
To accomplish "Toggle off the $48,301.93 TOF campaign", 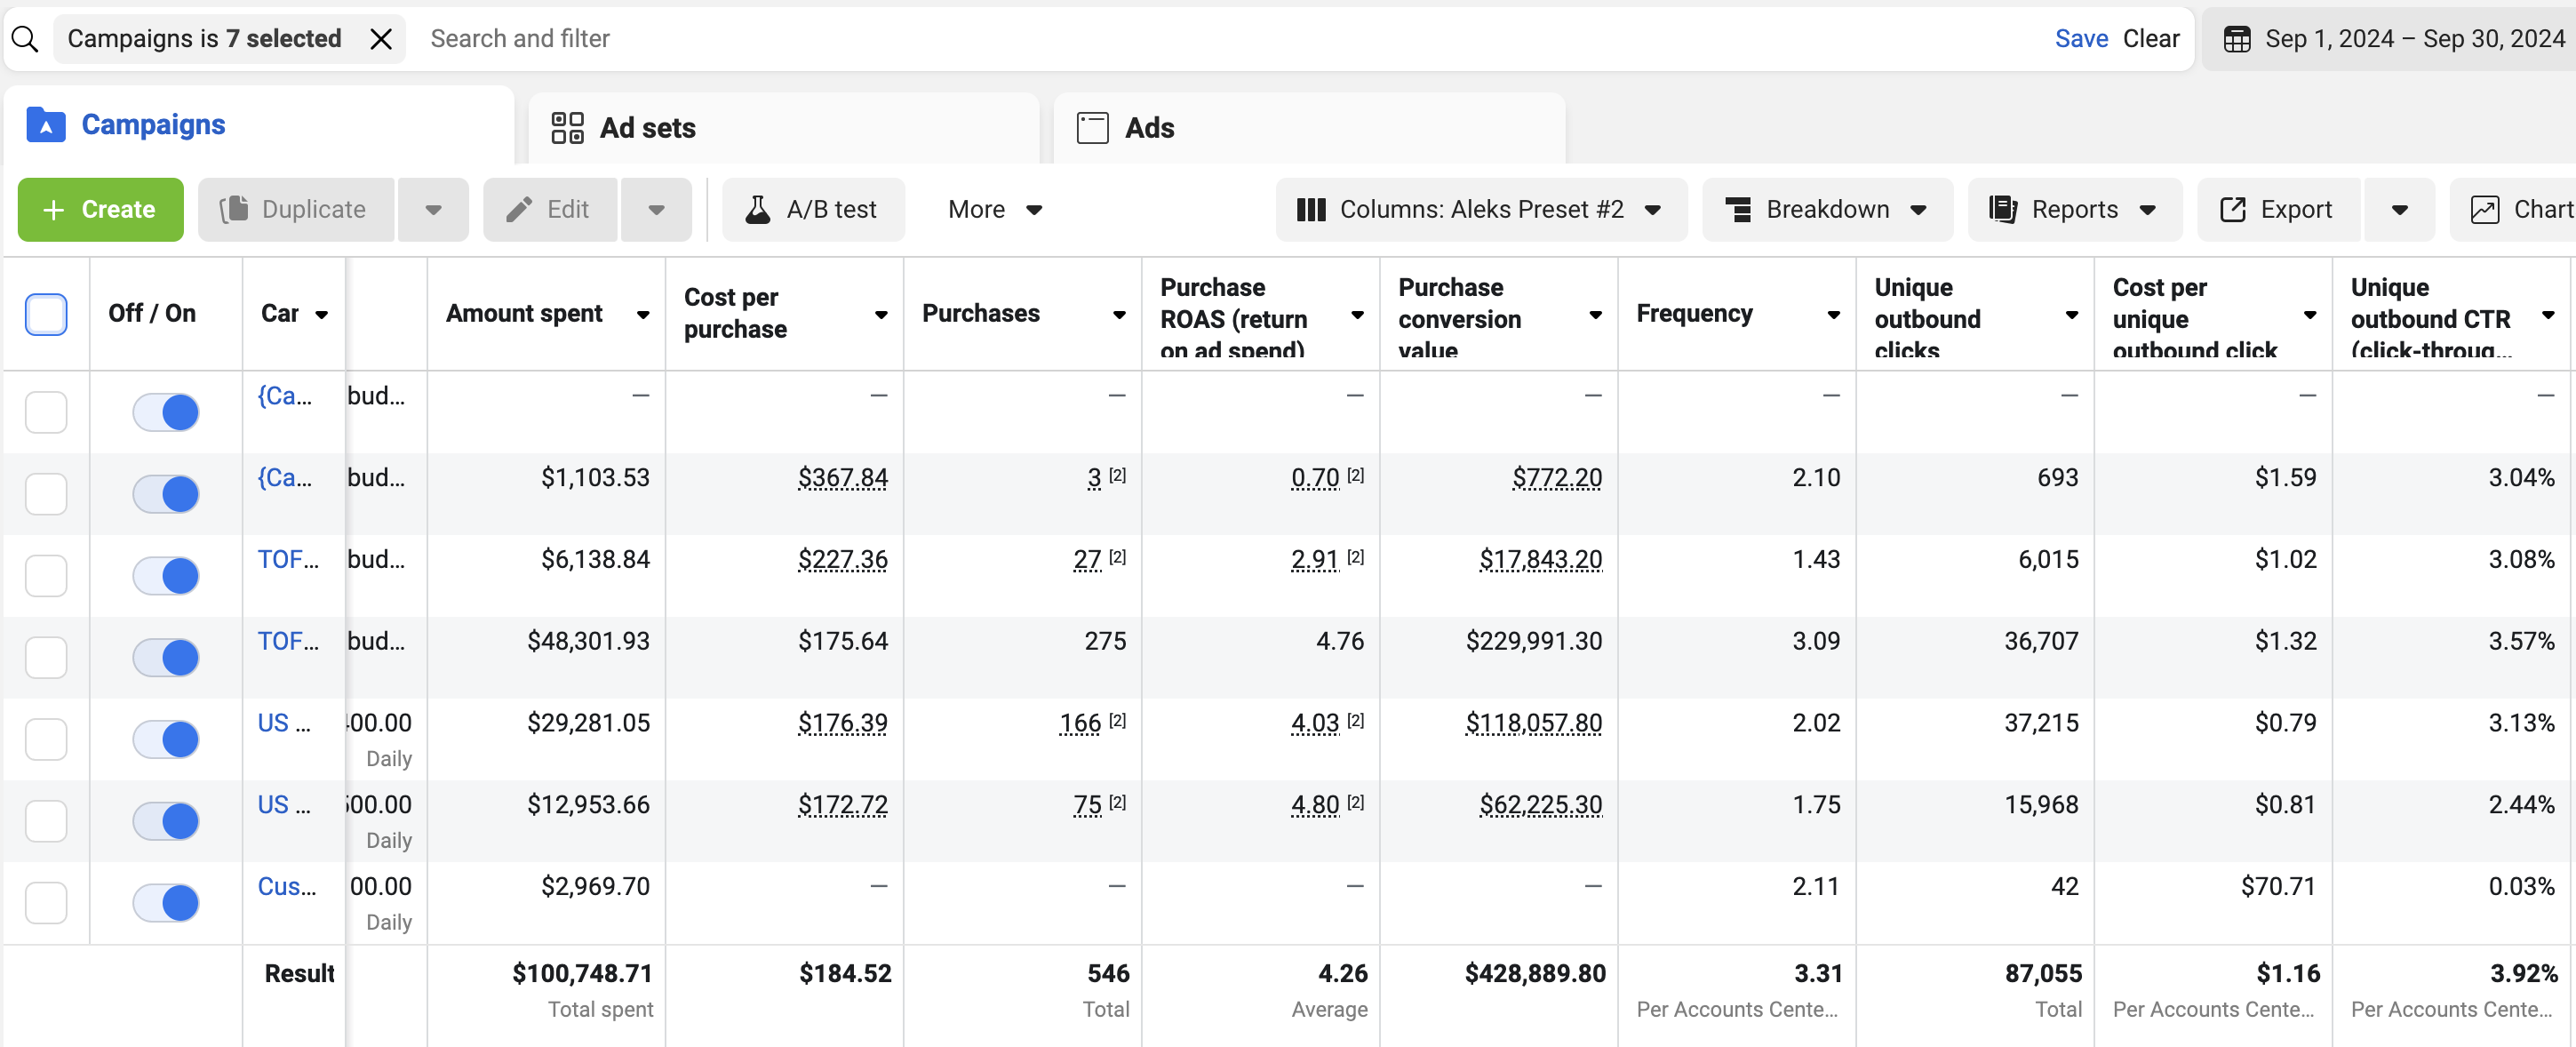I will tap(166, 657).
